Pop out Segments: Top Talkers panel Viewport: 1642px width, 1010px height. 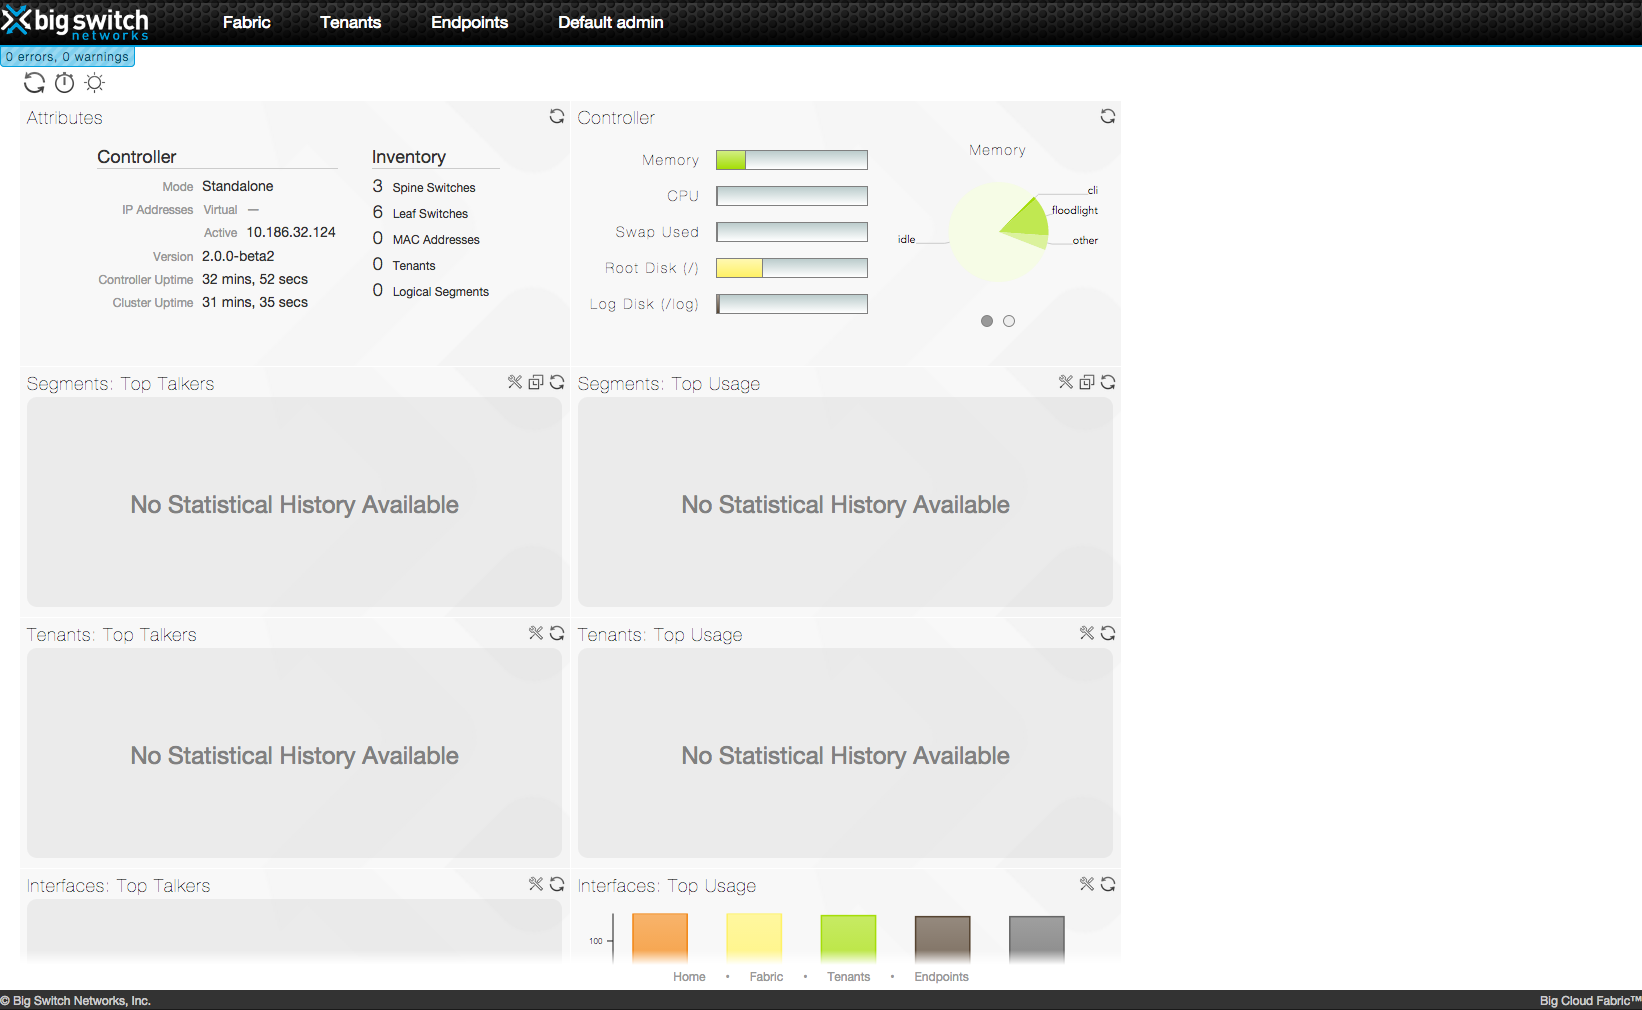coord(536,382)
